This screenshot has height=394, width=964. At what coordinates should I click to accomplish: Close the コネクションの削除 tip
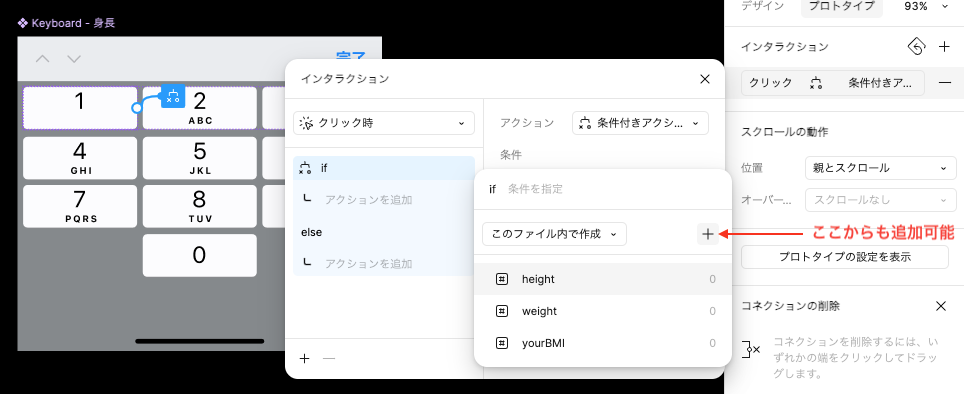click(941, 306)
